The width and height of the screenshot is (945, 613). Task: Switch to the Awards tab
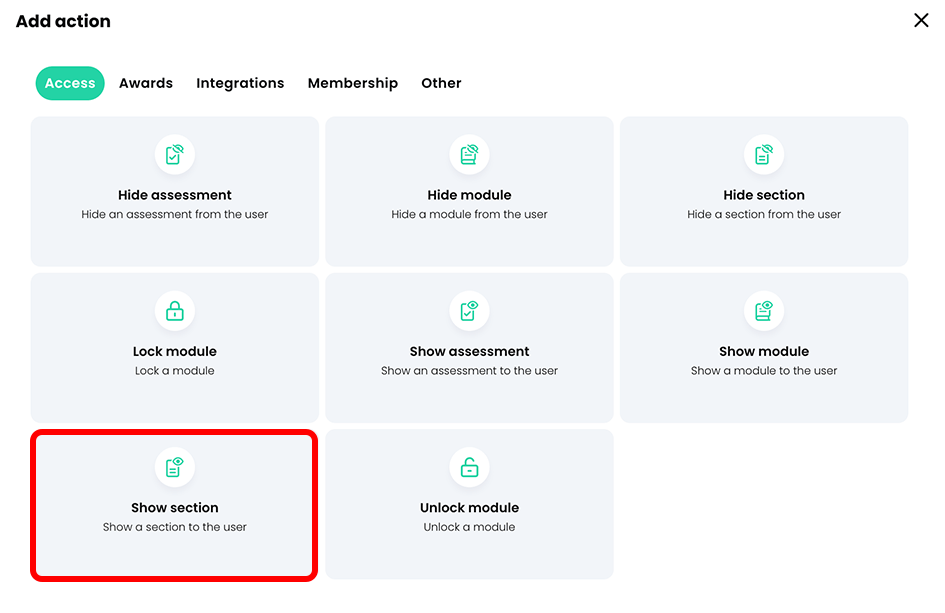[x=145, y=83]
